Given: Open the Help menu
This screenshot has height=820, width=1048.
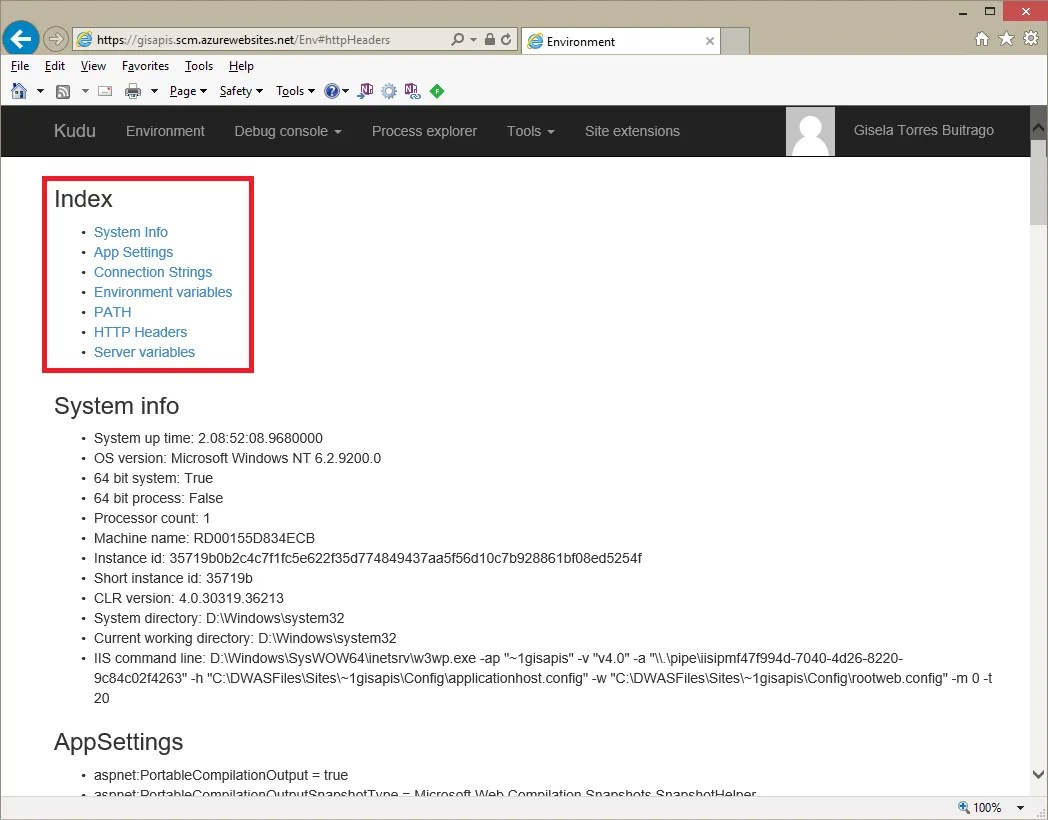Looking at the screenshot, I should pos(241,65).
